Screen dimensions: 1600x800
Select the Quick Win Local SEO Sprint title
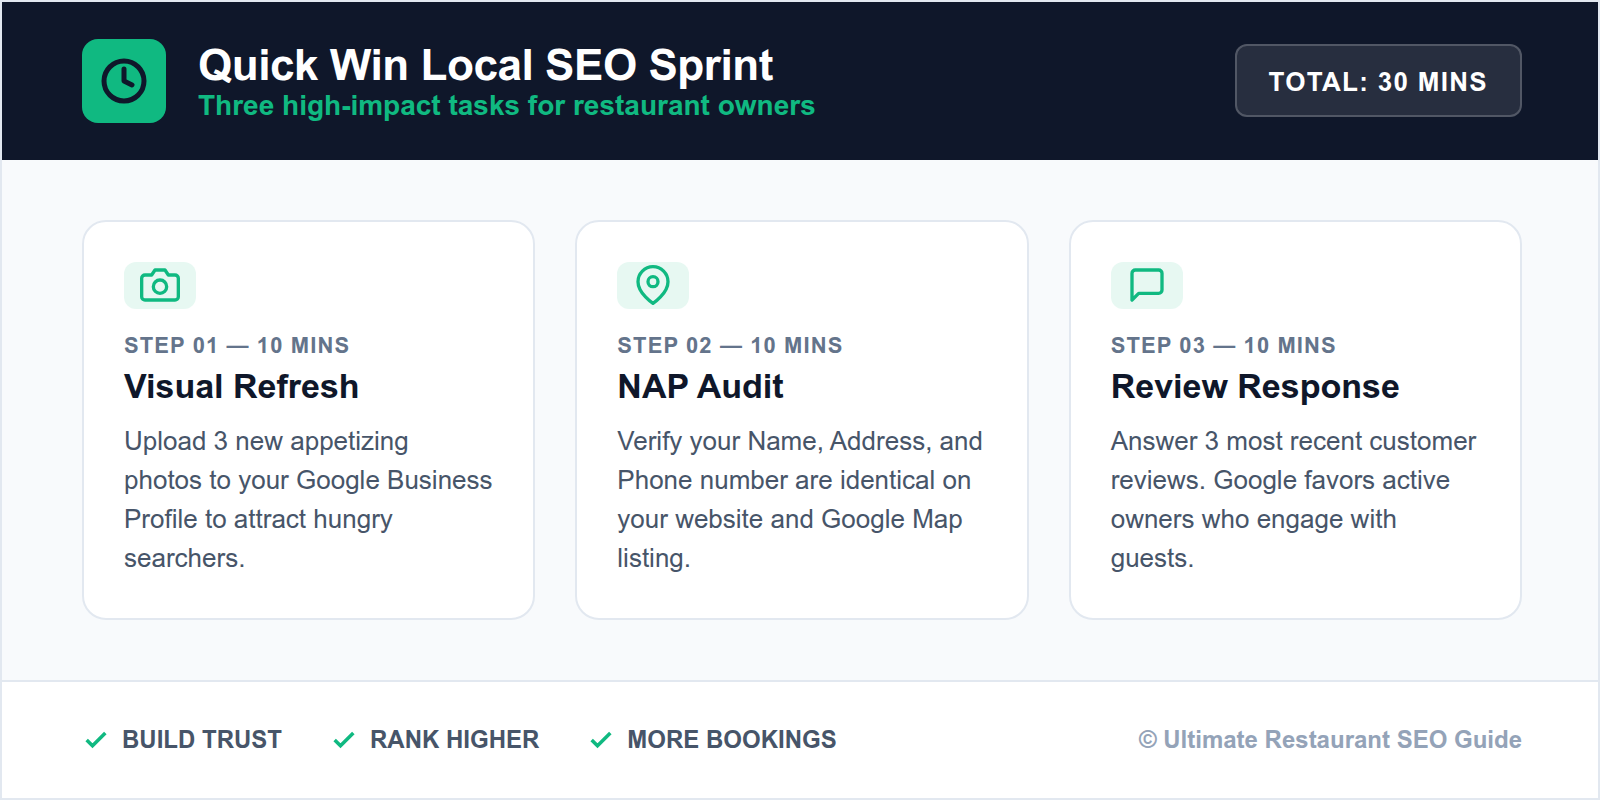click(486, 65)
